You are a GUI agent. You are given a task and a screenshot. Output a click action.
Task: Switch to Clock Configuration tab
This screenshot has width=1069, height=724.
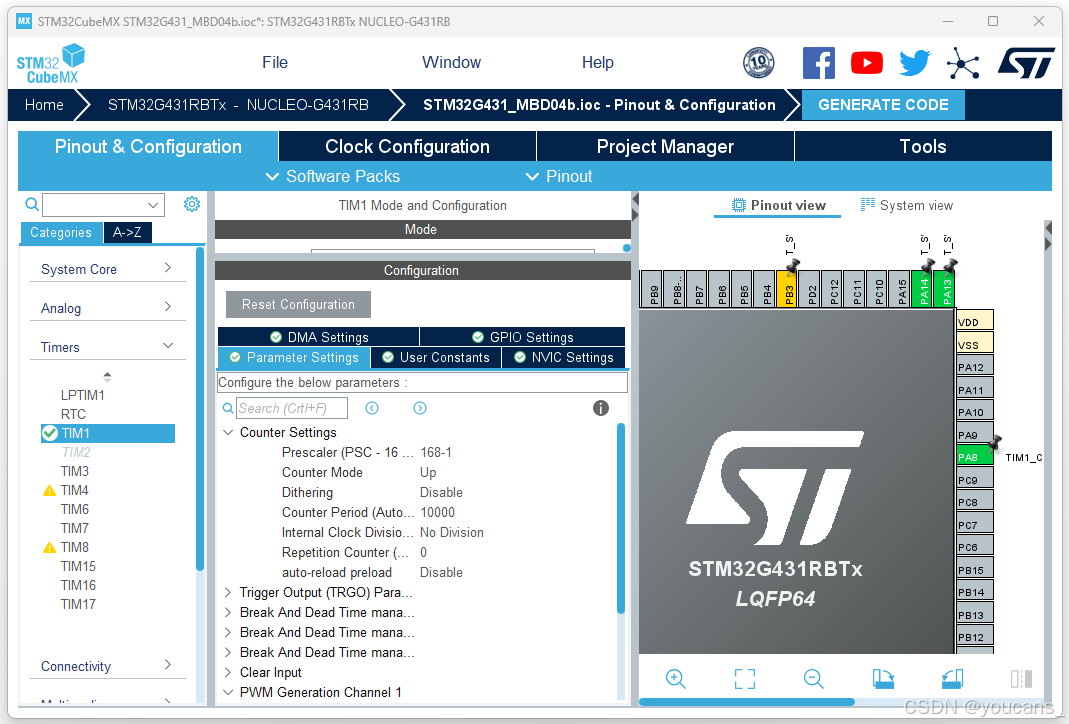pyautogui.click(x=407, y=146)
